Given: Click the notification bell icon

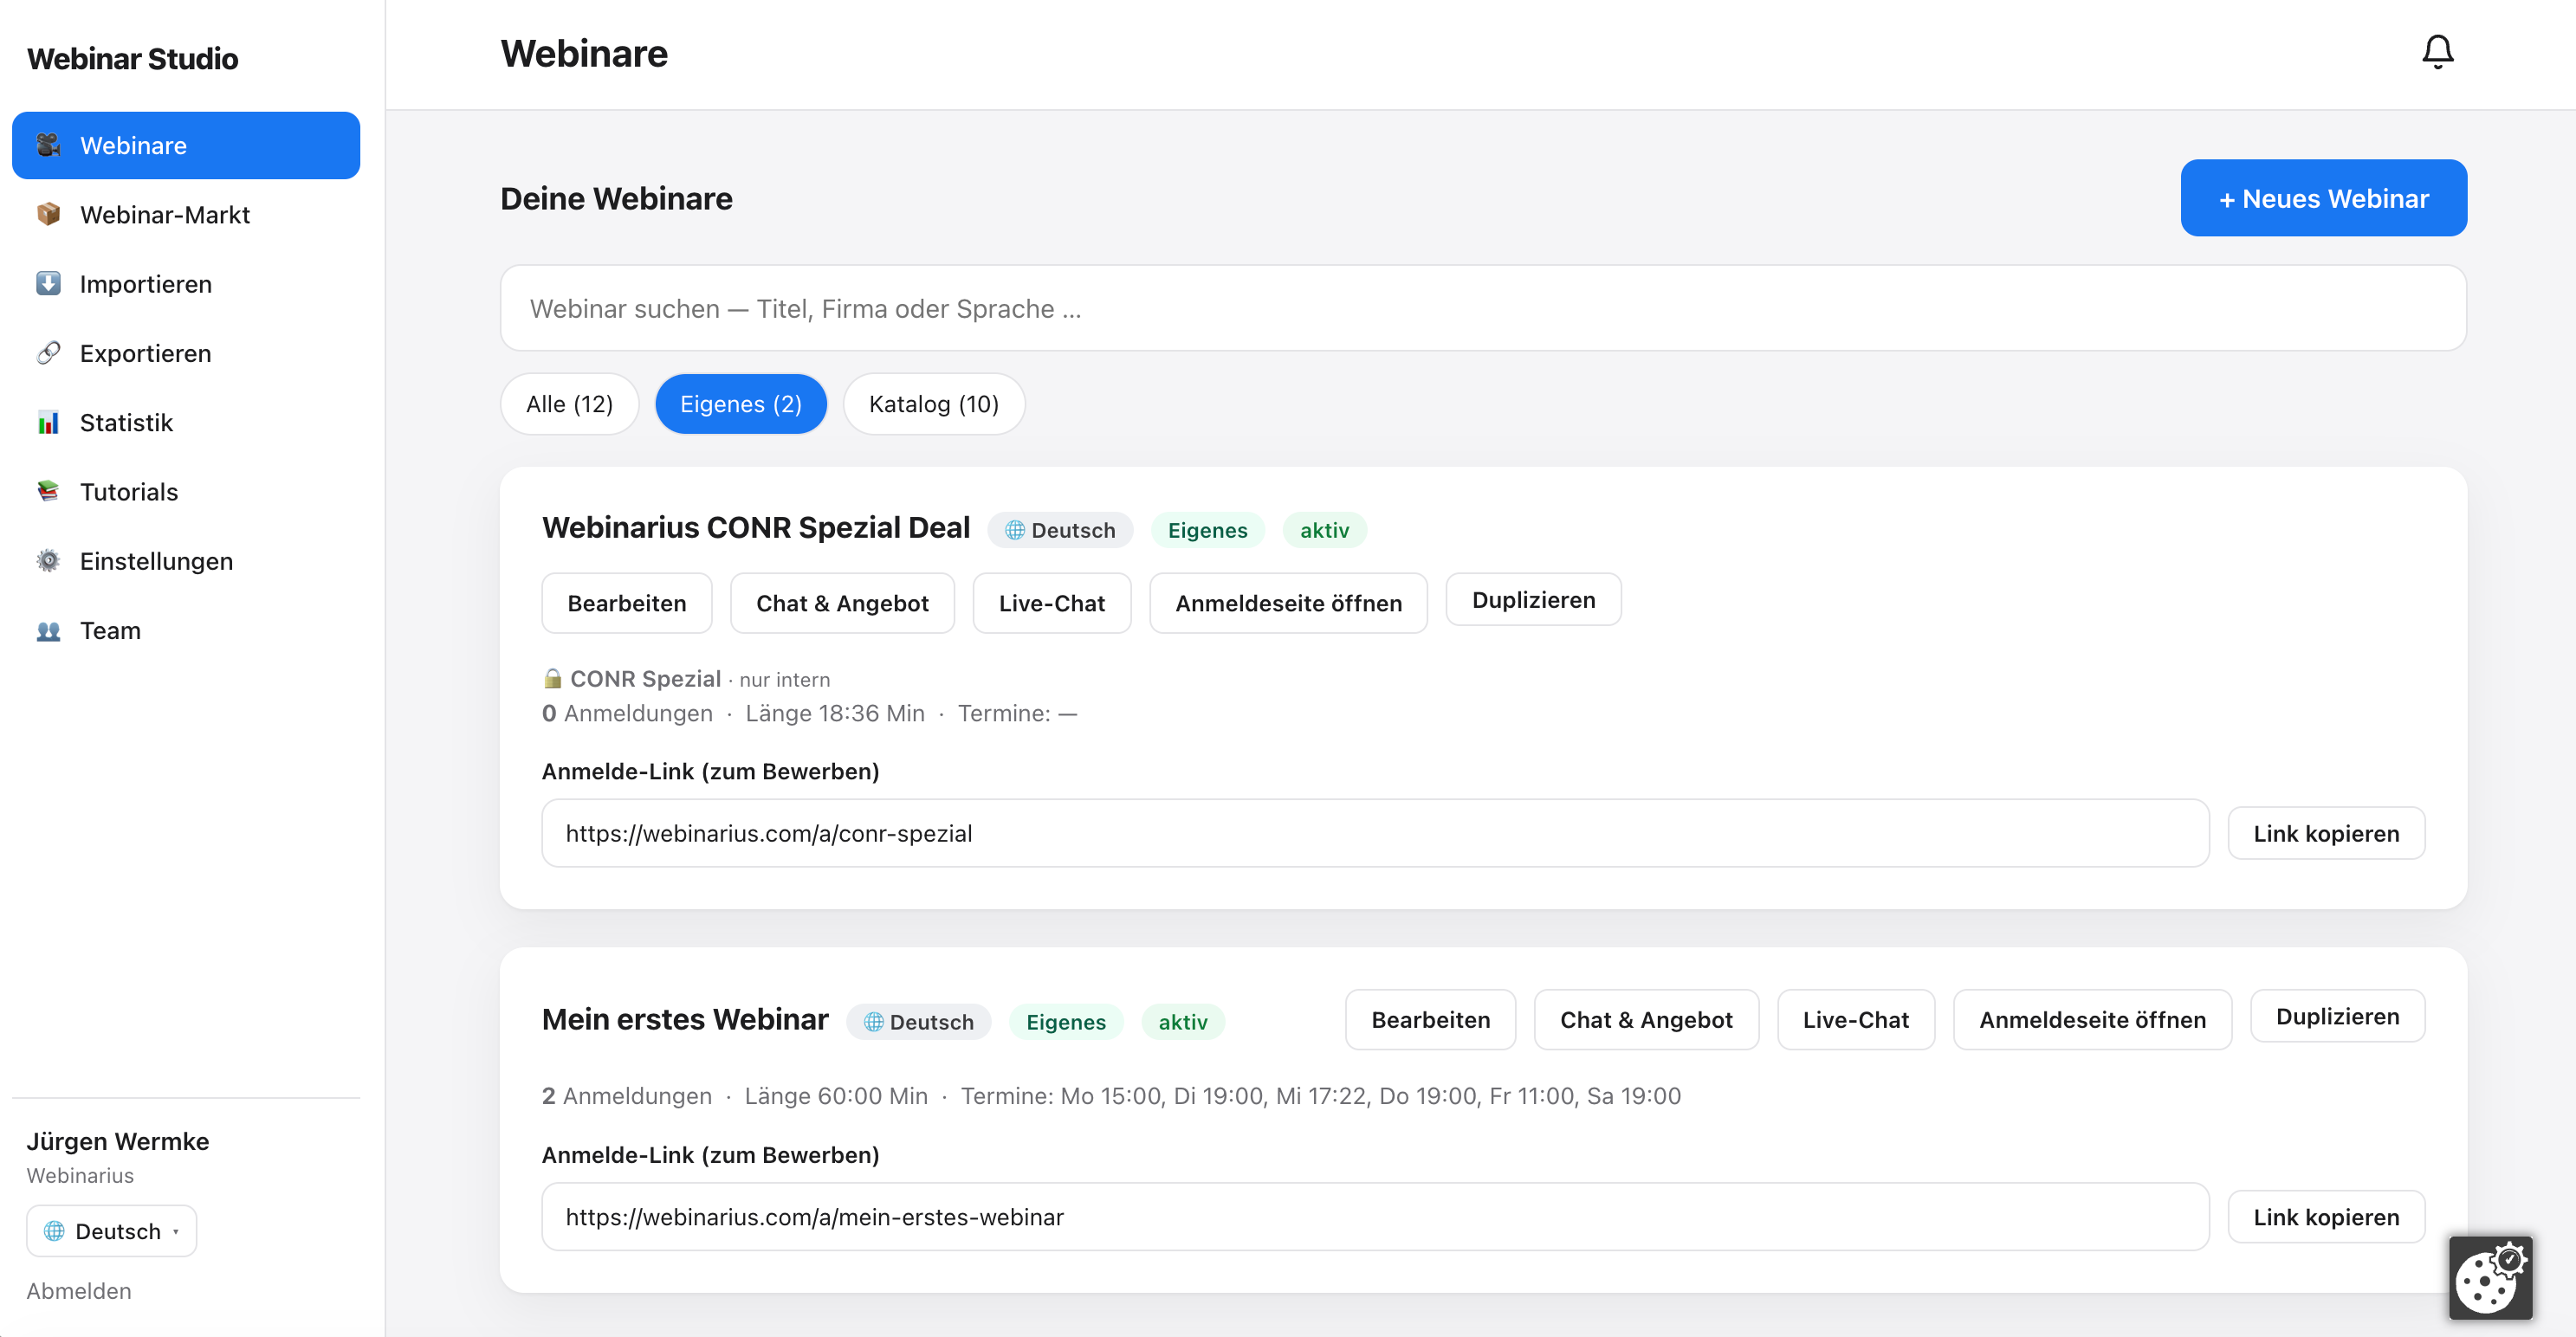Looking at the screenshot, I should click(2437, 52).
